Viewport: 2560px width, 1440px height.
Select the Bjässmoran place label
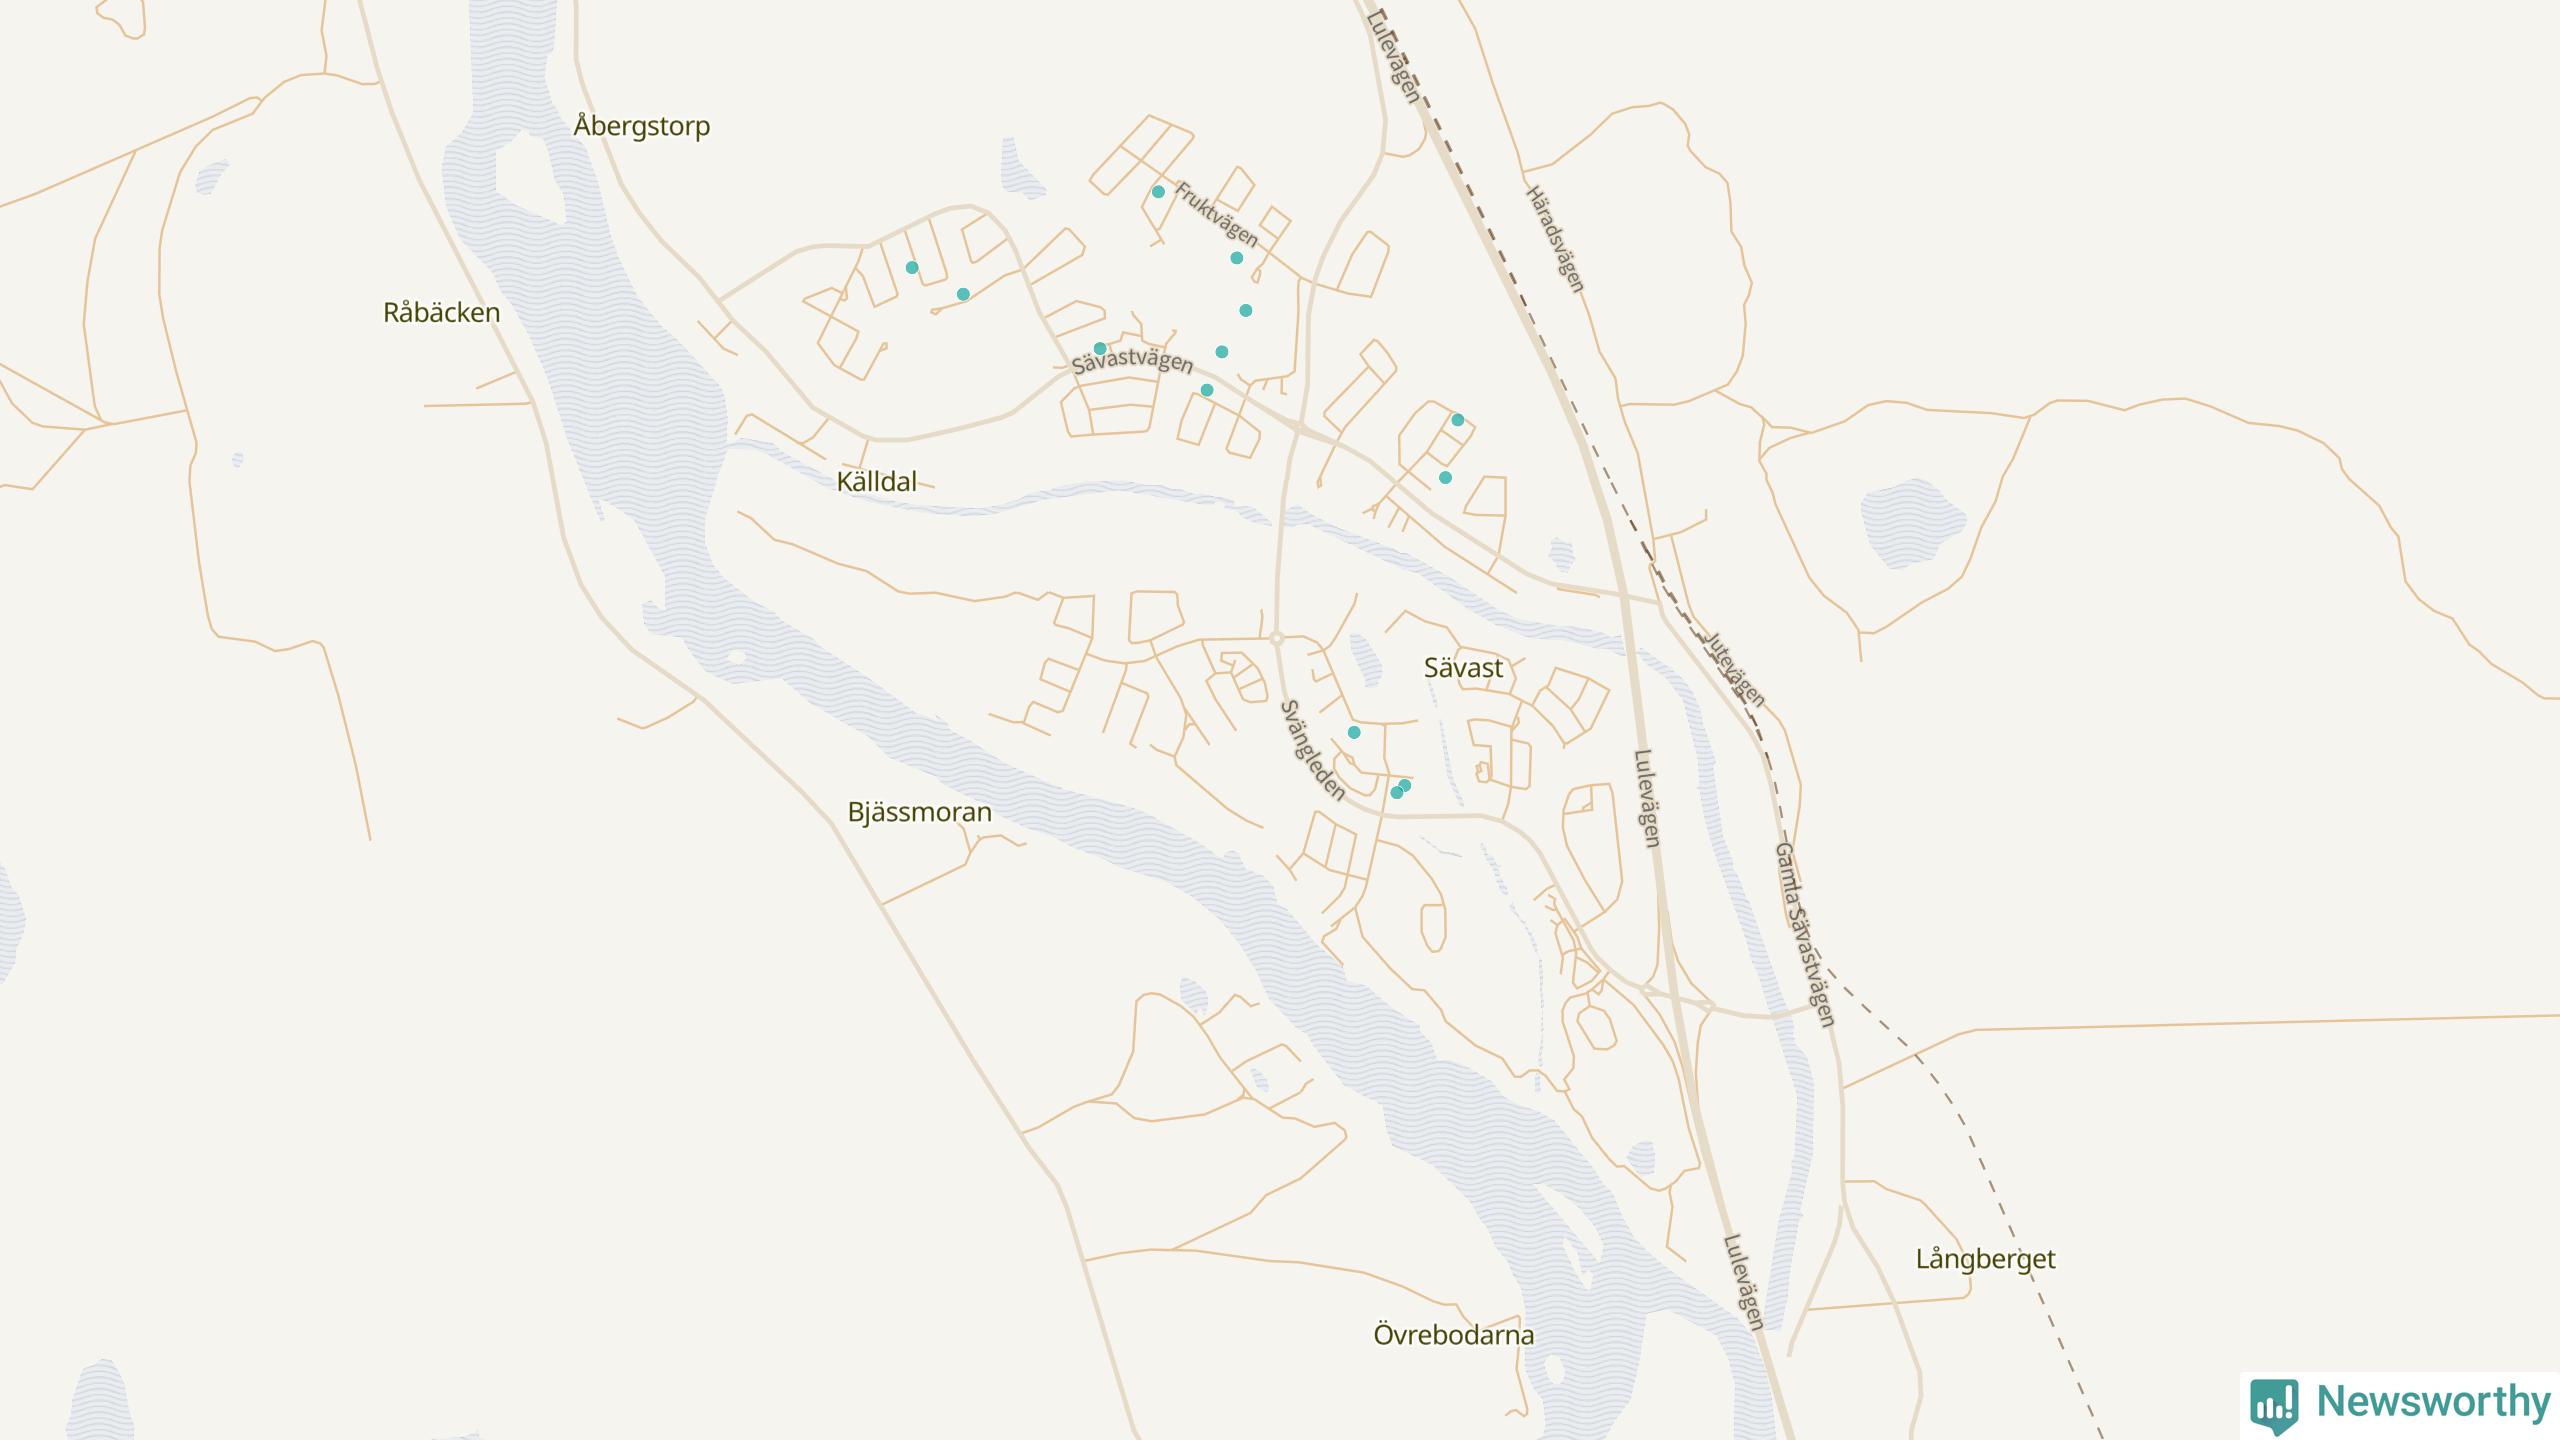pos(920,812)
